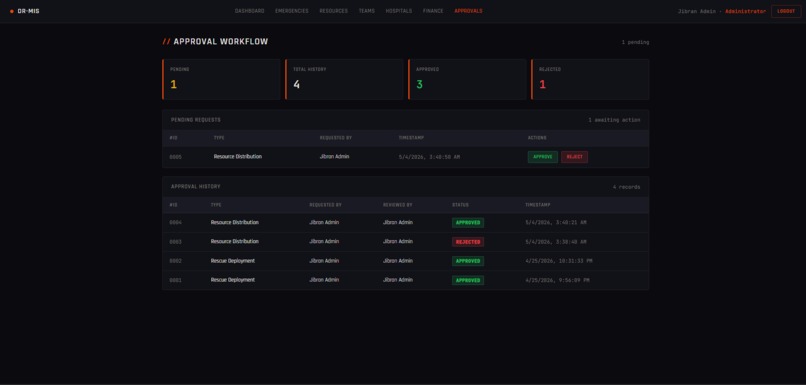Click the Reviewed By column header
Viewport: 806px width, 385px height.
point(397,205)
